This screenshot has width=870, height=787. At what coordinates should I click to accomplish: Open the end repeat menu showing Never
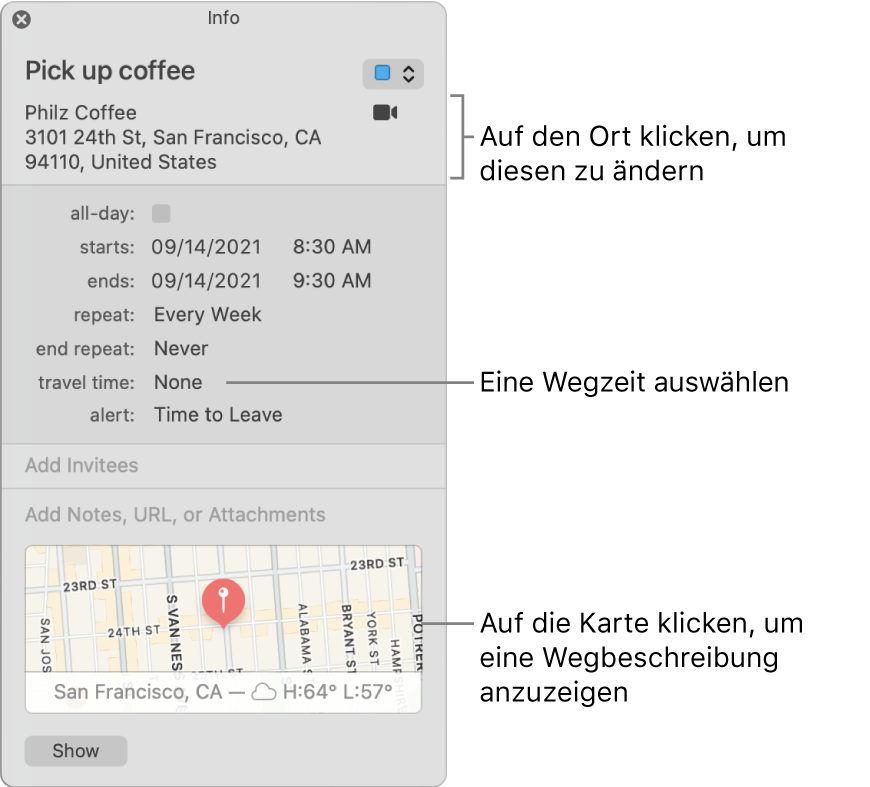click(181, 349)
